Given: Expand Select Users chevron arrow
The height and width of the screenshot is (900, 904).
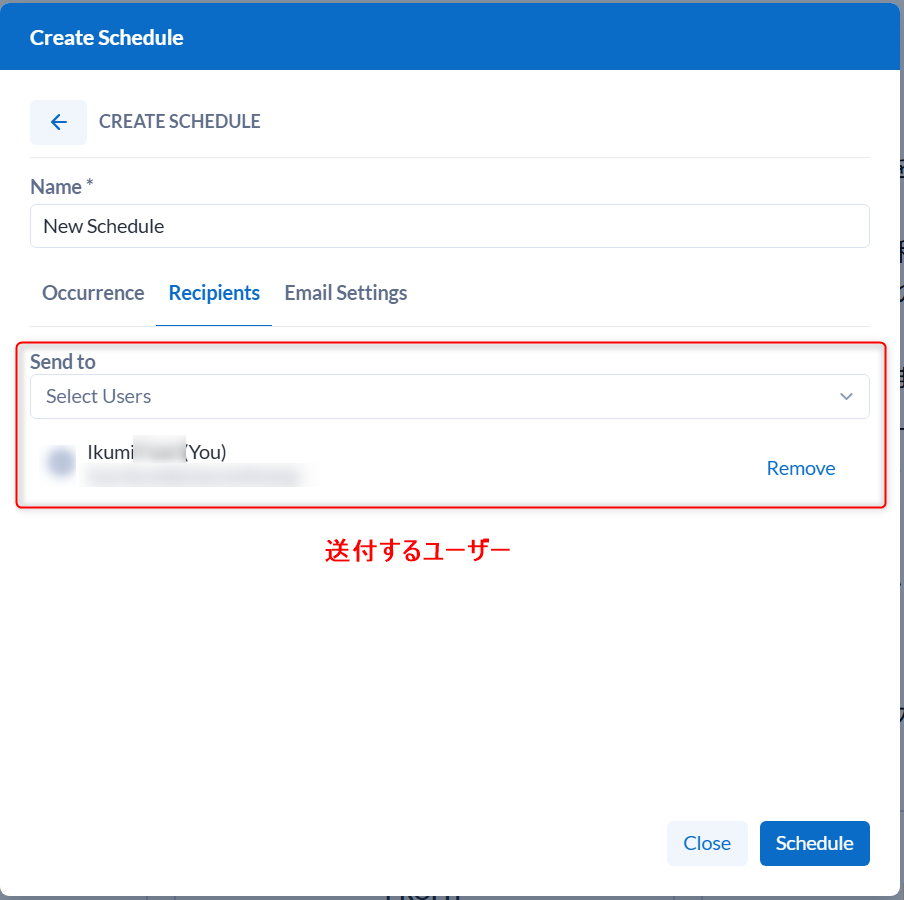Looking at the screenshot, I should pos(846,397).
